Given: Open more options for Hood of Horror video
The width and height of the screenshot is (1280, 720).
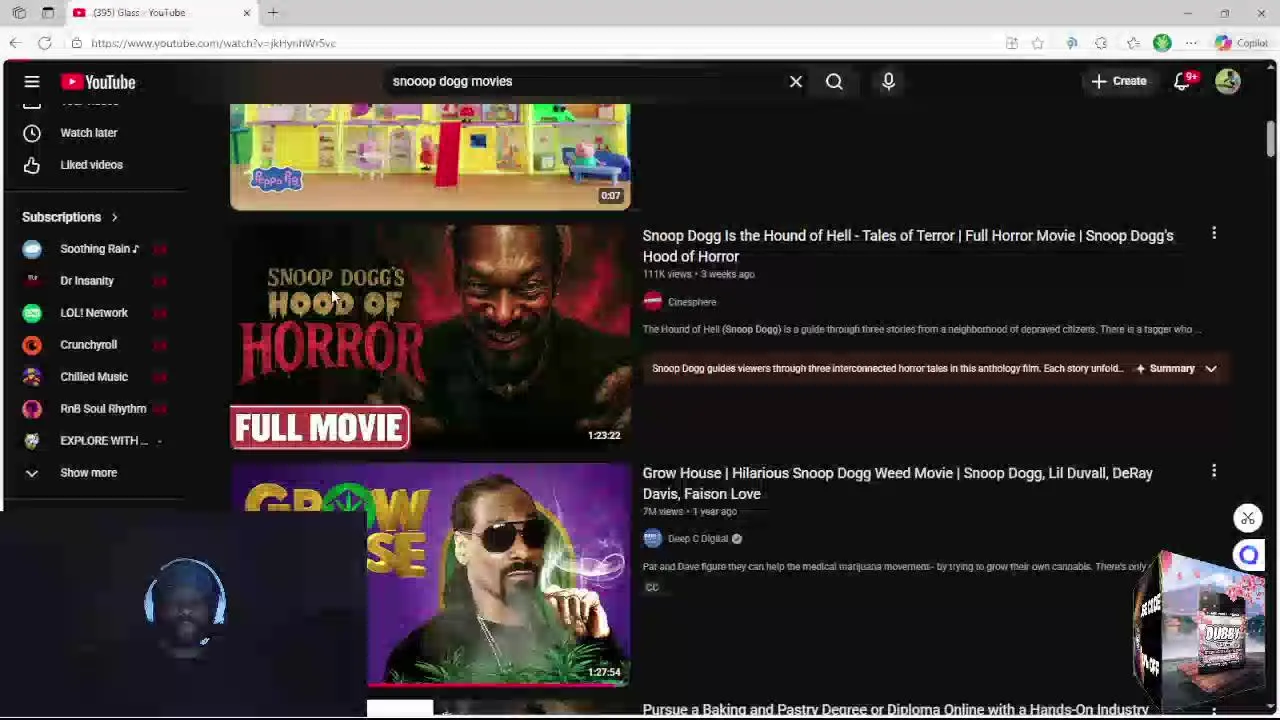Looking at the screenshot, I should point(1214,234).
